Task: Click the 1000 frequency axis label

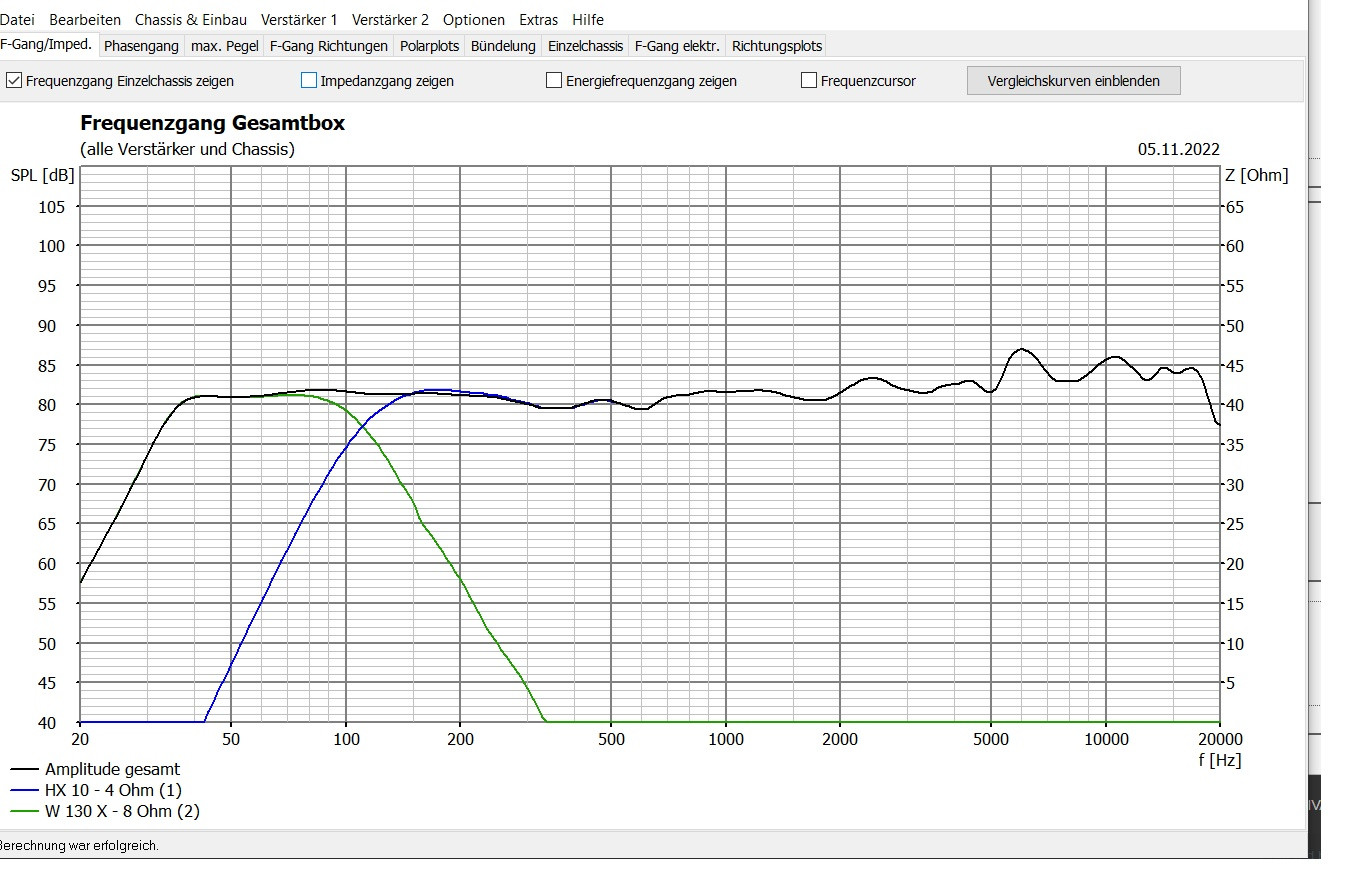Action: pos(726,740)
